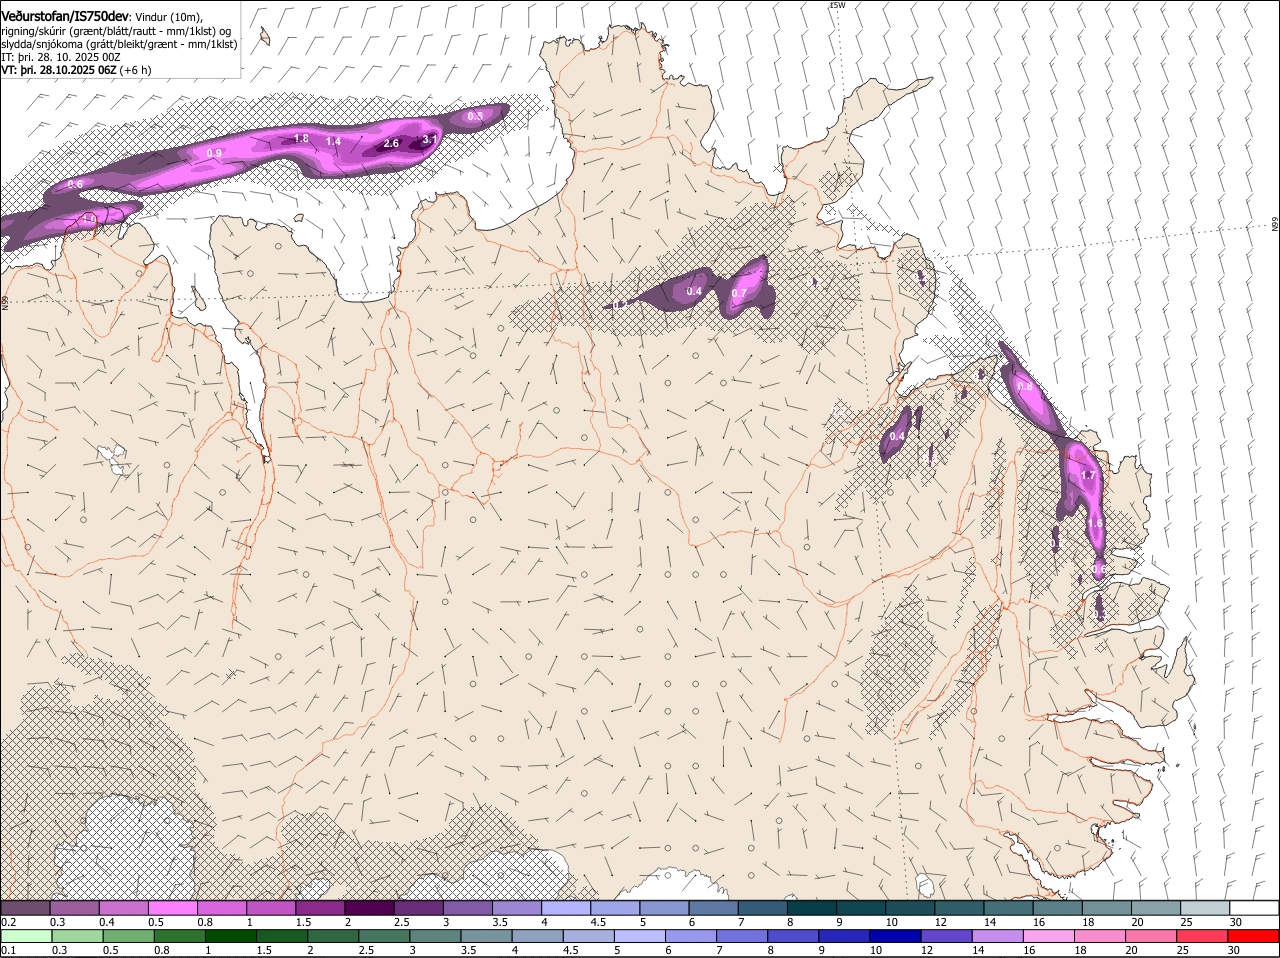Click the 1.7 value in the eastern snow band
This screenshot has width=1280, height=958.
point(1089,476)
